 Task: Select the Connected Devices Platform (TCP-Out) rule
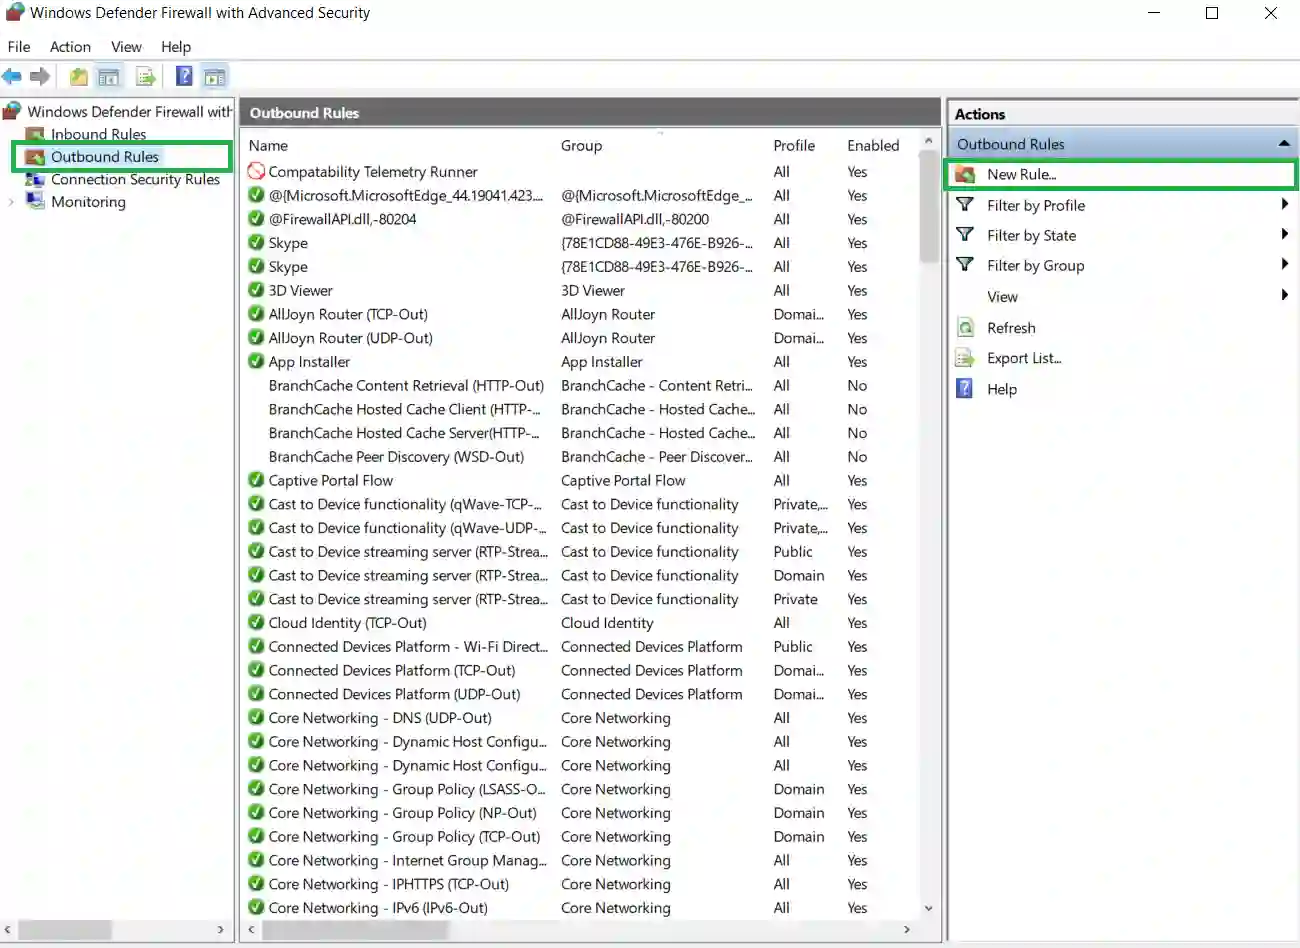[392, 671]
